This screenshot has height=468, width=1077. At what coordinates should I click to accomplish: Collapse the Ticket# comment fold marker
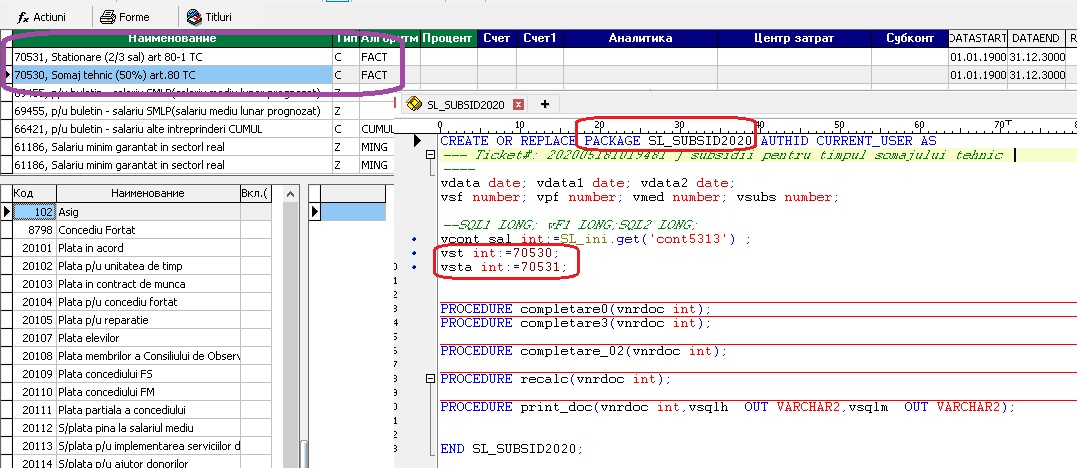click(x=431, y=155)
